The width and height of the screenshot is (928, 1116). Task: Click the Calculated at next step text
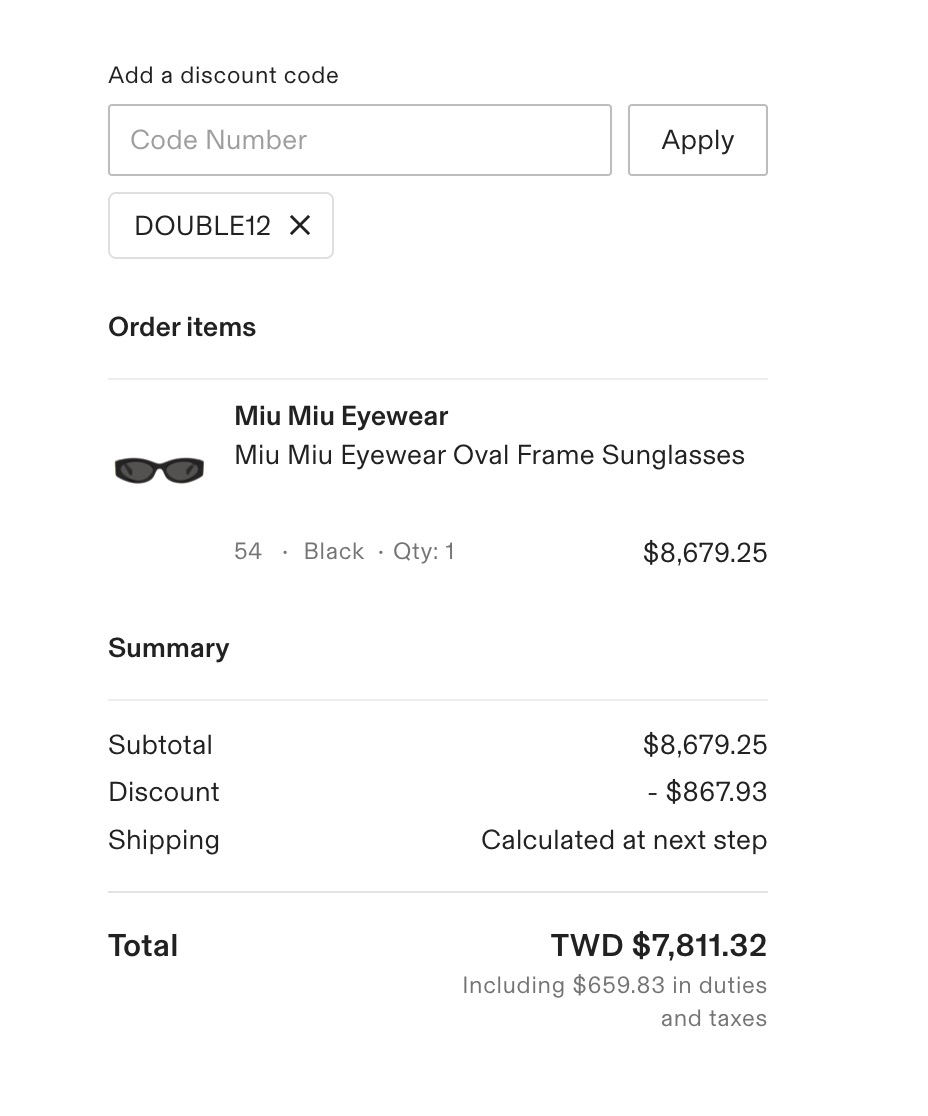tap(623, 840)
